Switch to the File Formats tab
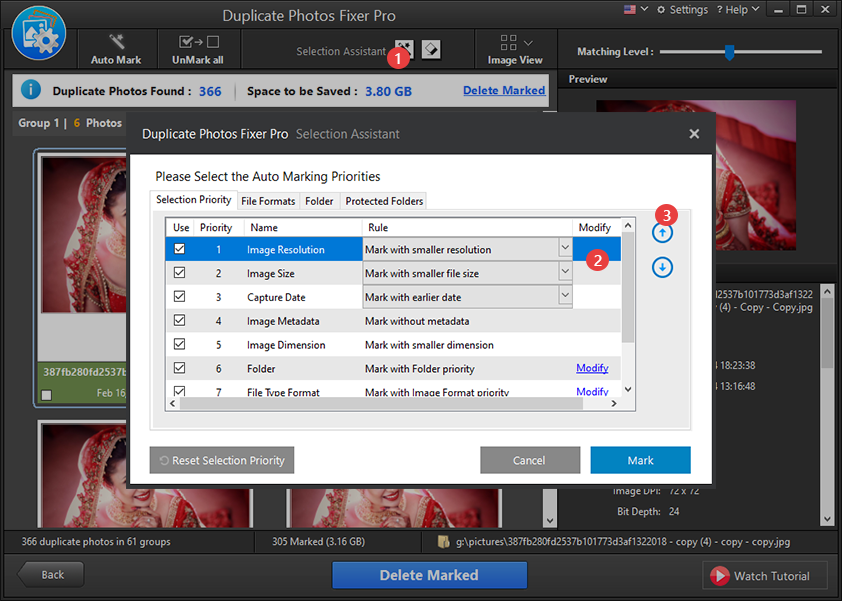 (268, 201)
